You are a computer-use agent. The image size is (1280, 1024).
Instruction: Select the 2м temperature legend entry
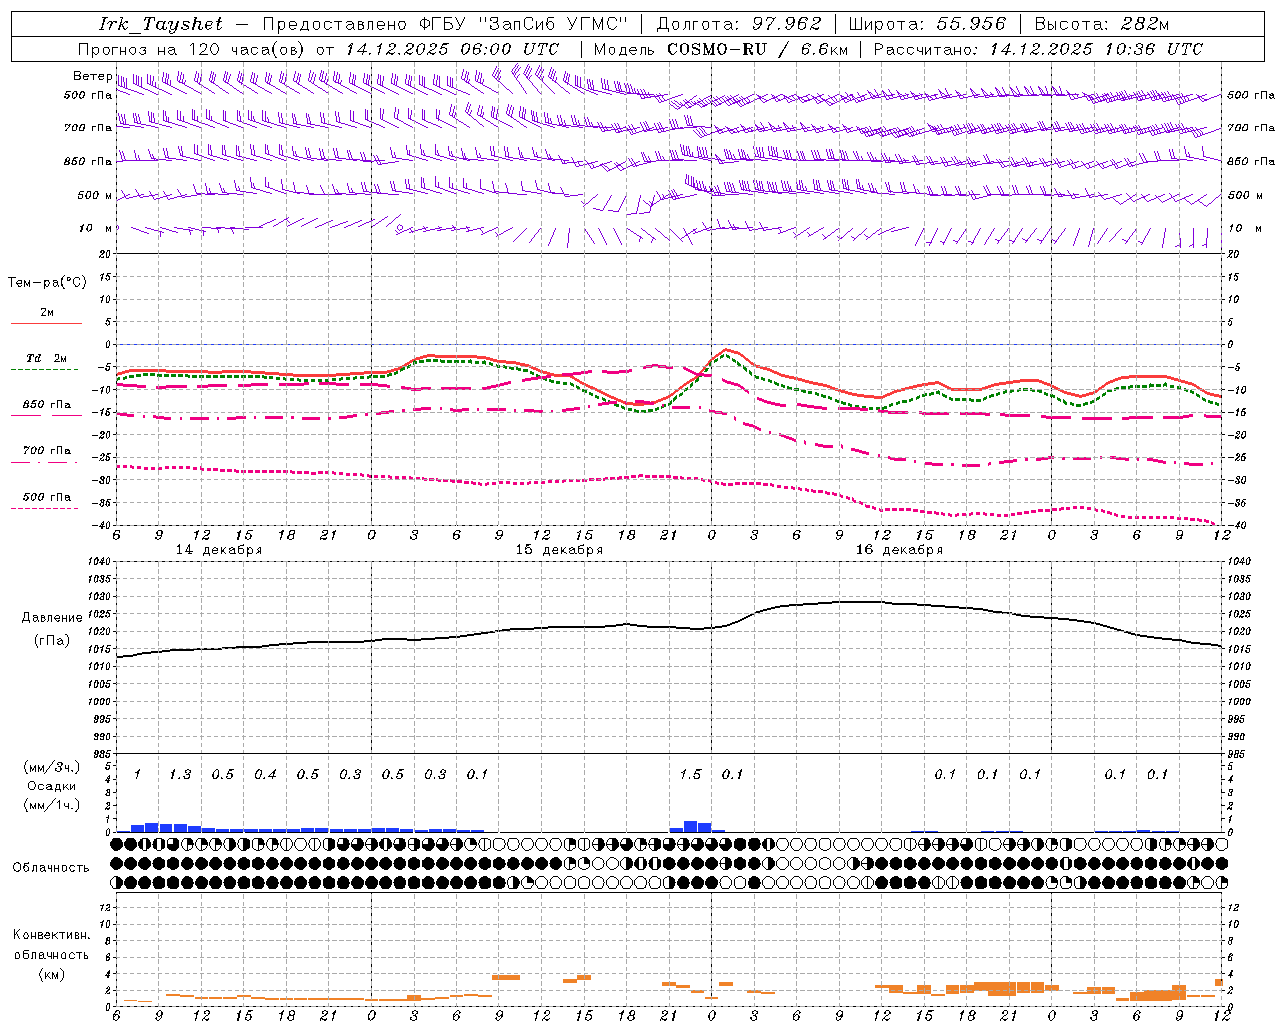click(x=47, y=313)
